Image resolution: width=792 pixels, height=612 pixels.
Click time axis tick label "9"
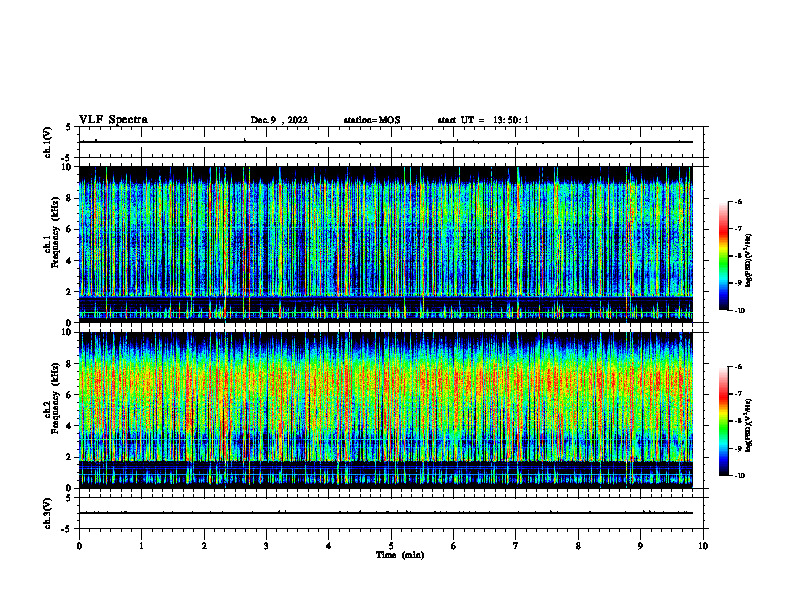click(x=640, y=546)
